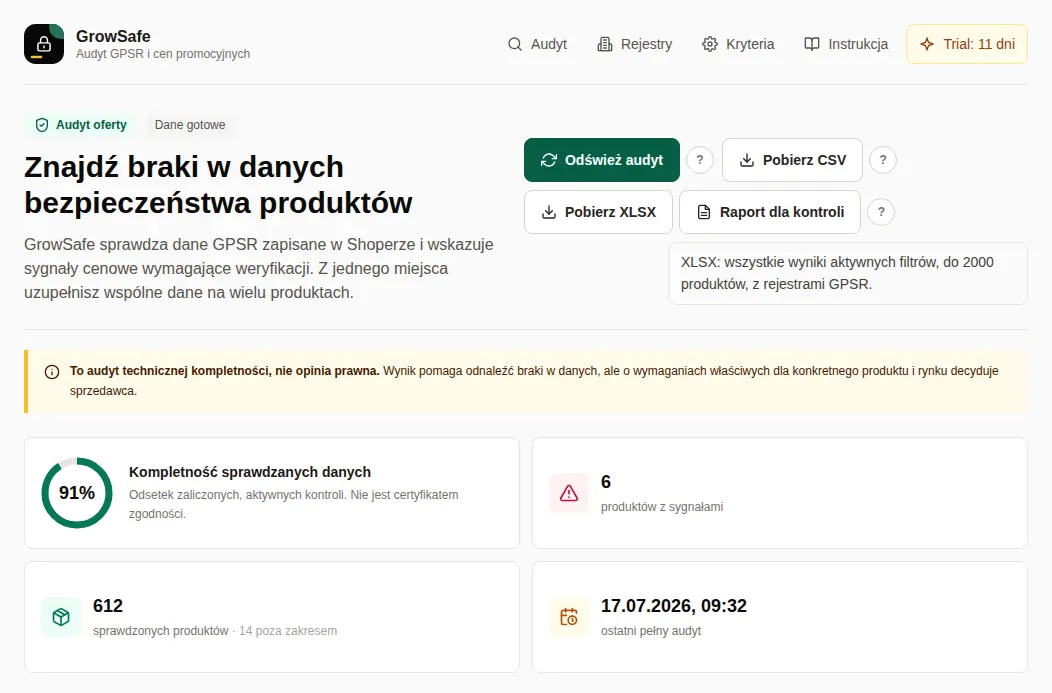Open the Instrukcja page
This screenshot has width=1052, height=693.
846,44
